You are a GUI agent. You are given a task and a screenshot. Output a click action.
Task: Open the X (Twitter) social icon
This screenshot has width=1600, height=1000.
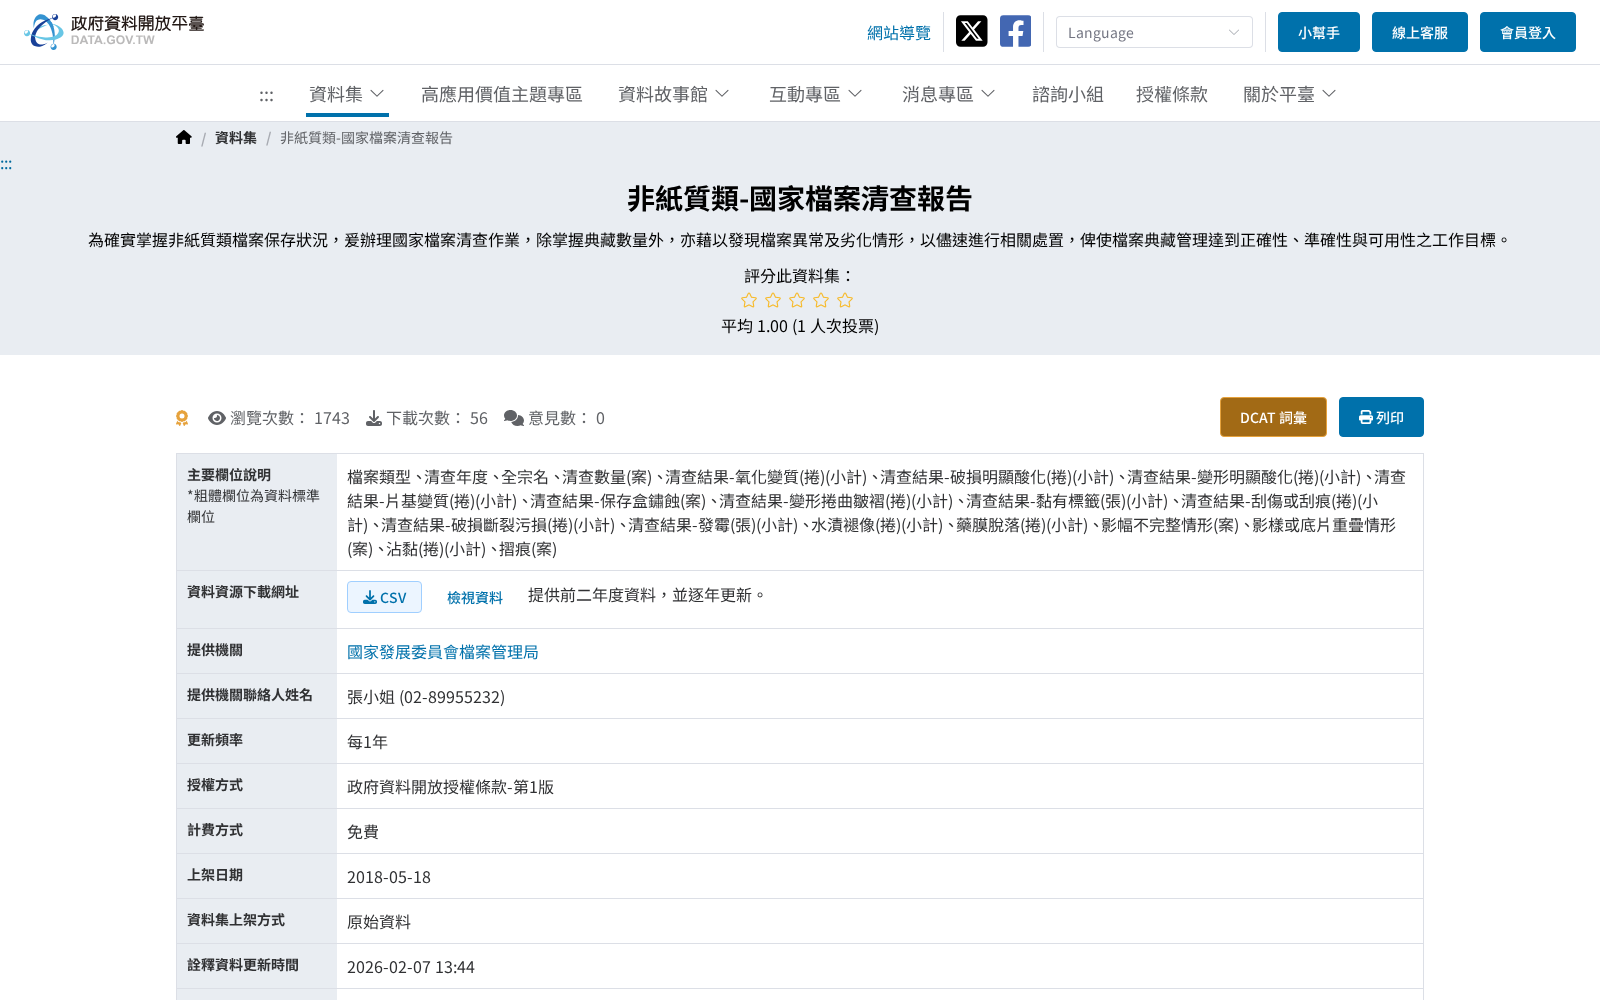click(x=971, y=32)
